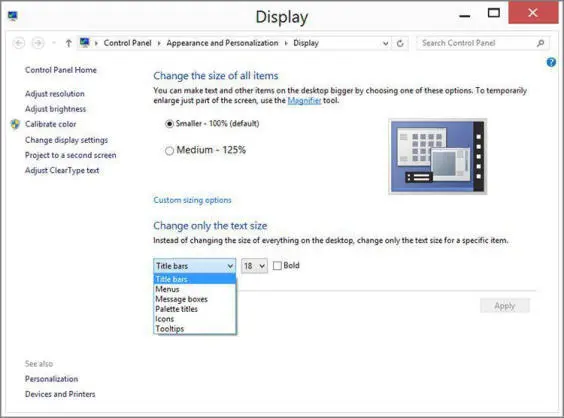This screenshot has height=418, width=564.
Task: Open the Magnifier tool link
Action: 304,100
